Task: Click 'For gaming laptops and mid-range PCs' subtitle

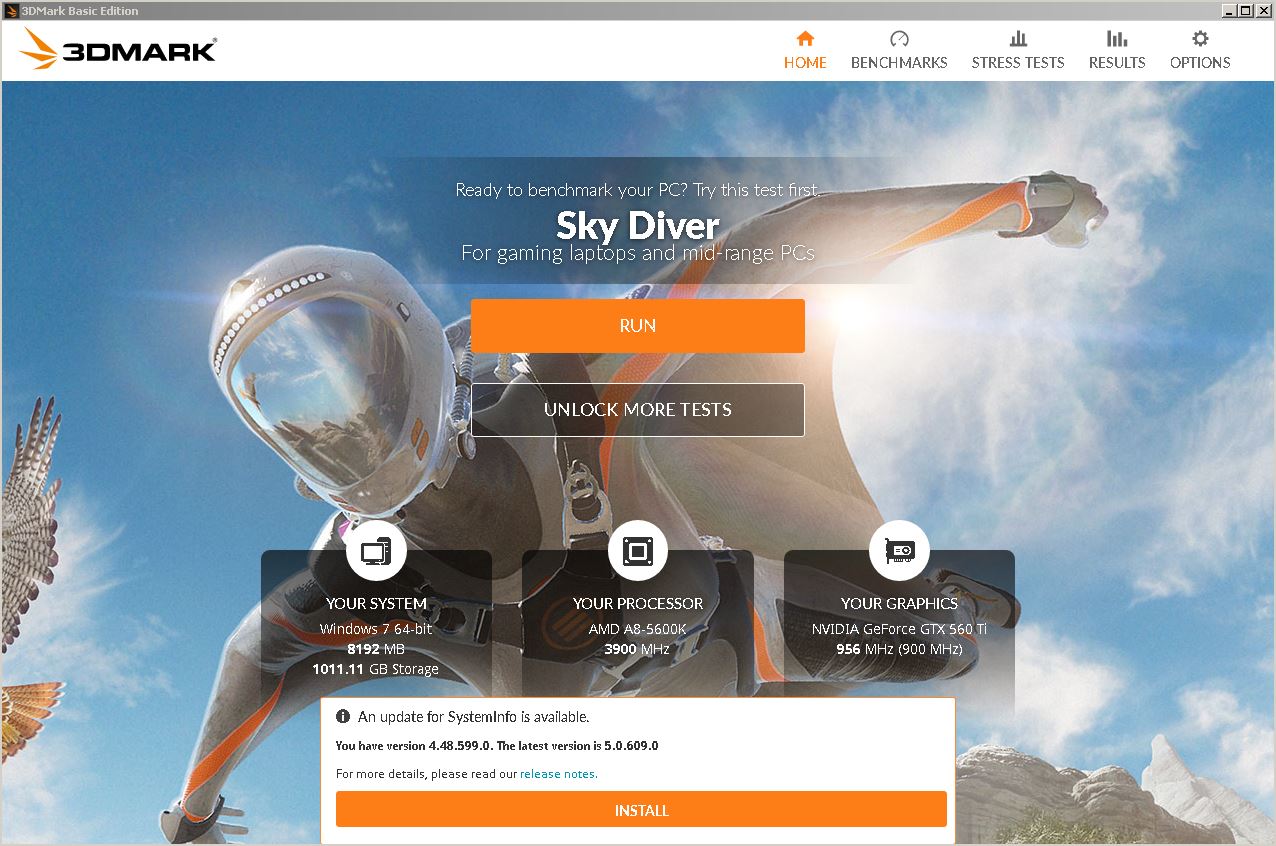Action: pos(638,253)
